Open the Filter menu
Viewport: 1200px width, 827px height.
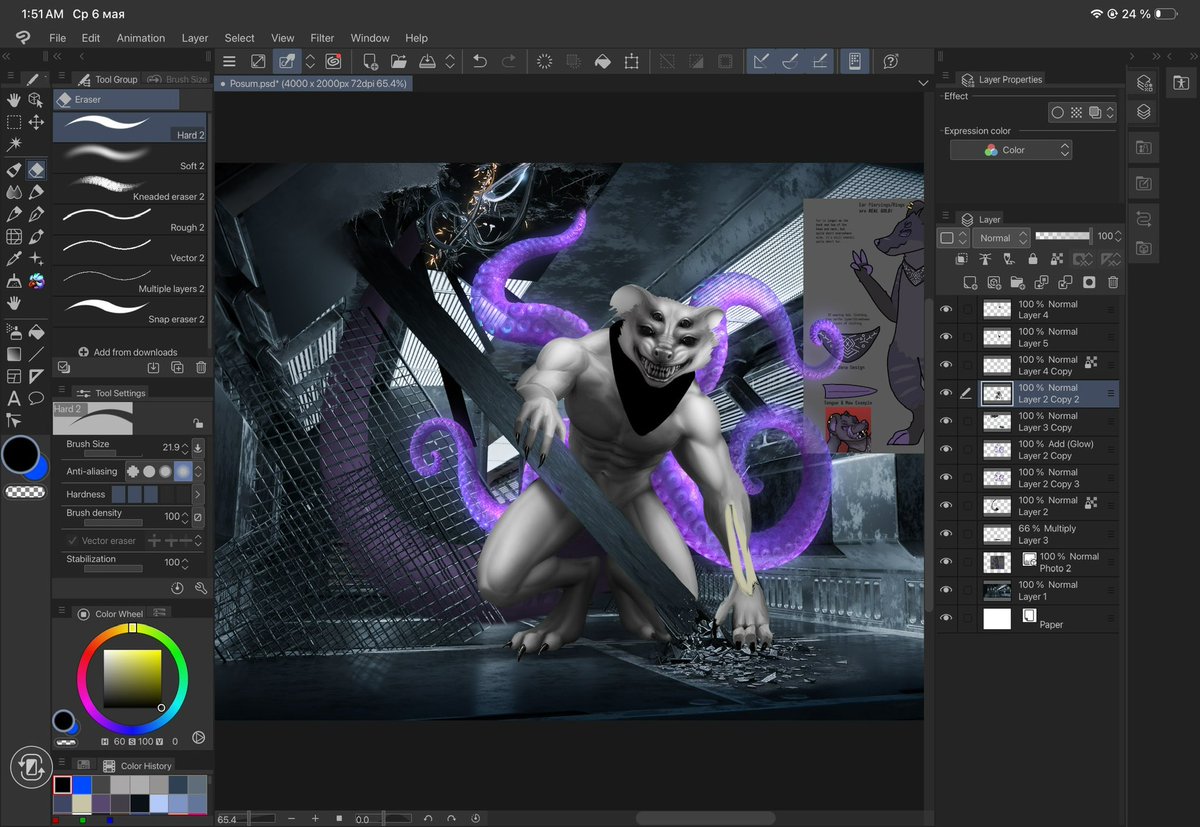[322, 38]
